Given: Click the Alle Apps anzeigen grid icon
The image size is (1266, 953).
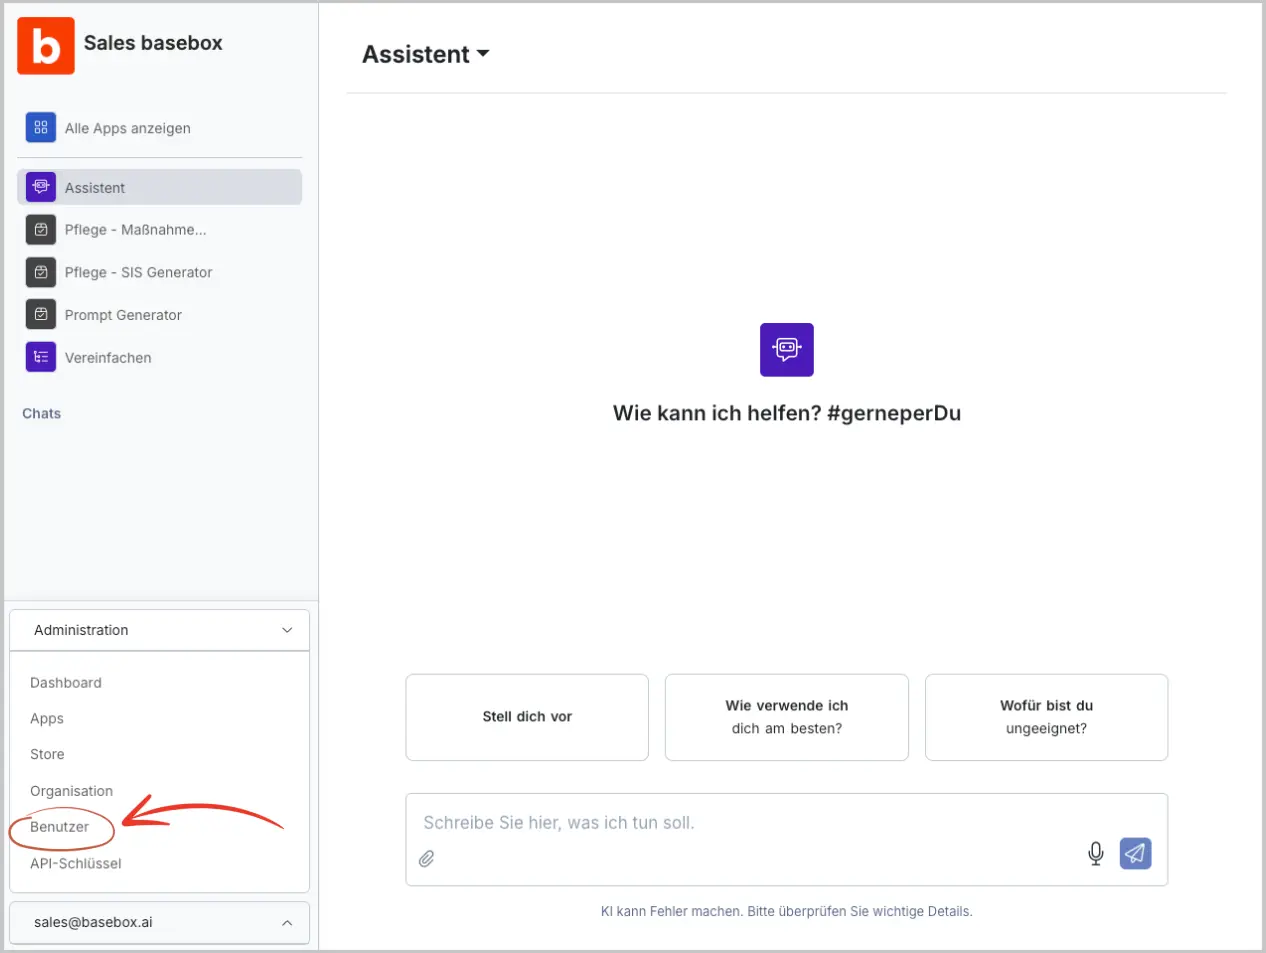Looking at the screenshot, I should click(41, 128).
